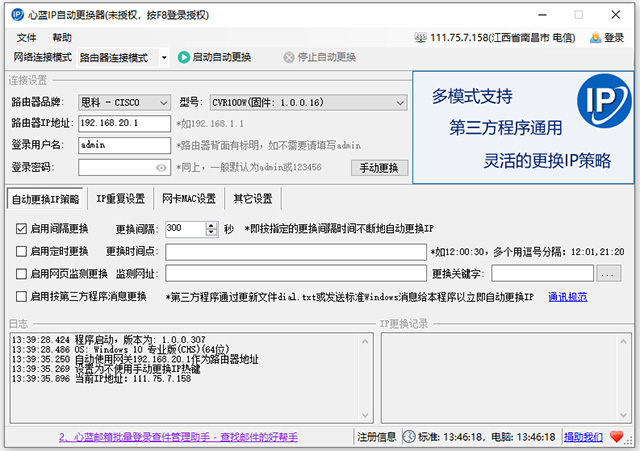Viewport: 640px width, 451px height.
Task: Click the large IP logo in banner
Action: click(x=604, y=101)
